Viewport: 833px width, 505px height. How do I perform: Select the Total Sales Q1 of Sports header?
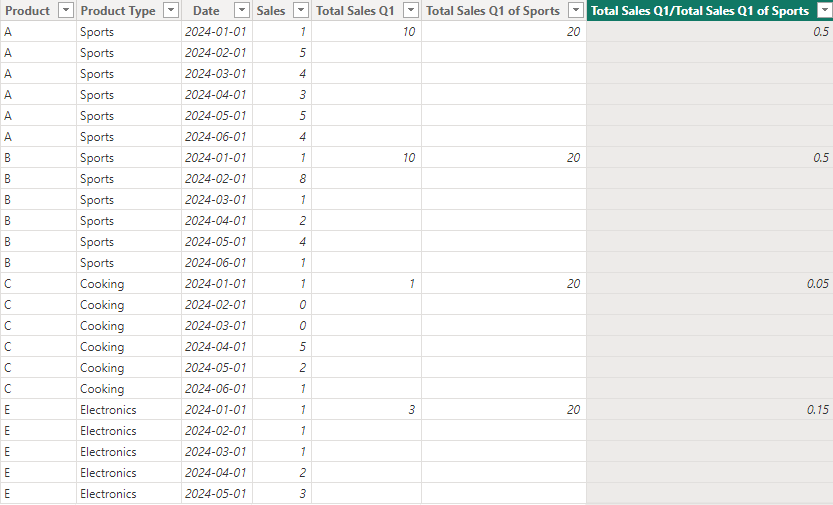tap(493, 11)
